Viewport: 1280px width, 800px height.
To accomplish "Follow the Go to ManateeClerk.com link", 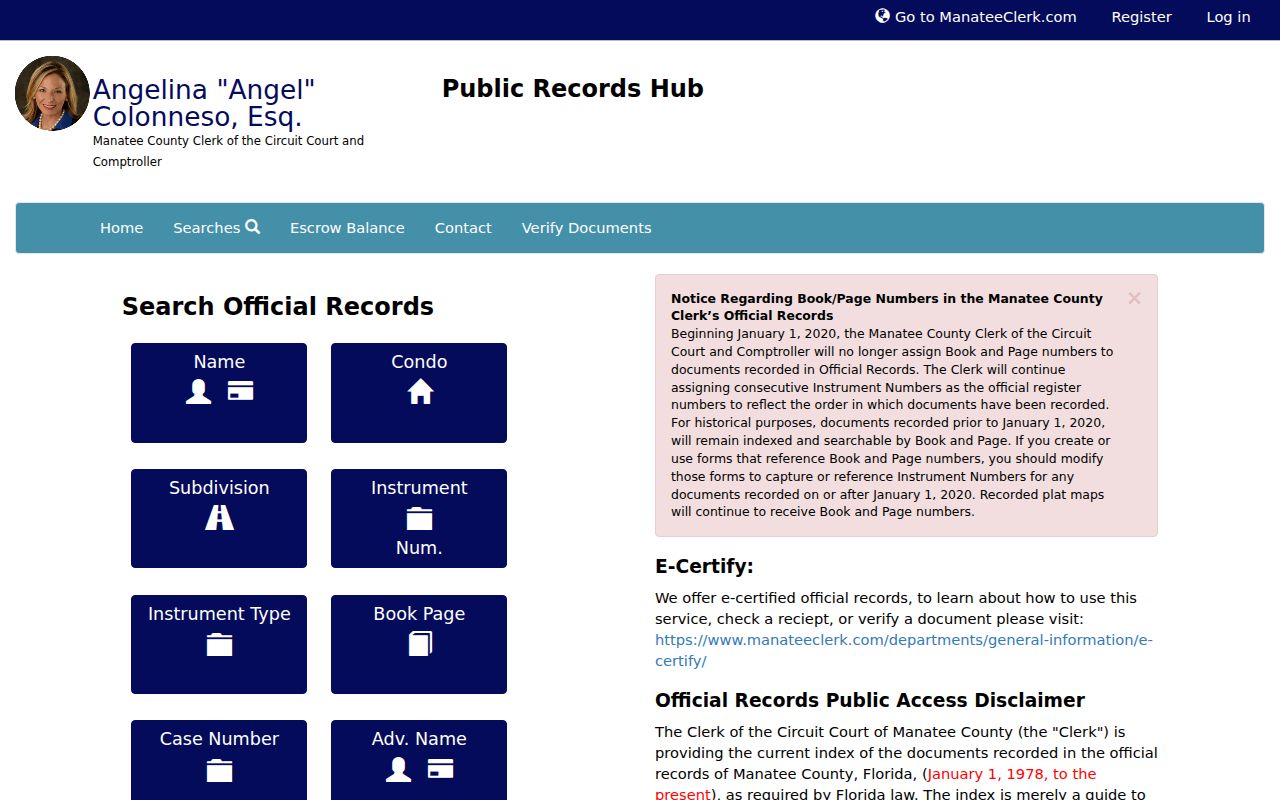I will (976, 17).
